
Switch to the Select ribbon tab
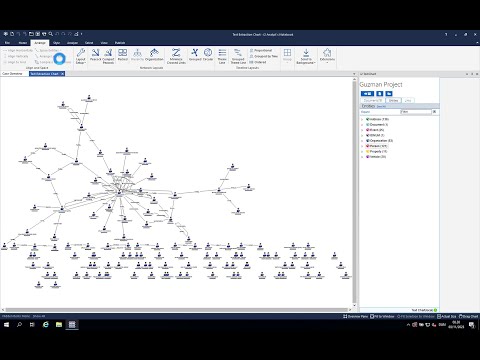click(89, 43)
